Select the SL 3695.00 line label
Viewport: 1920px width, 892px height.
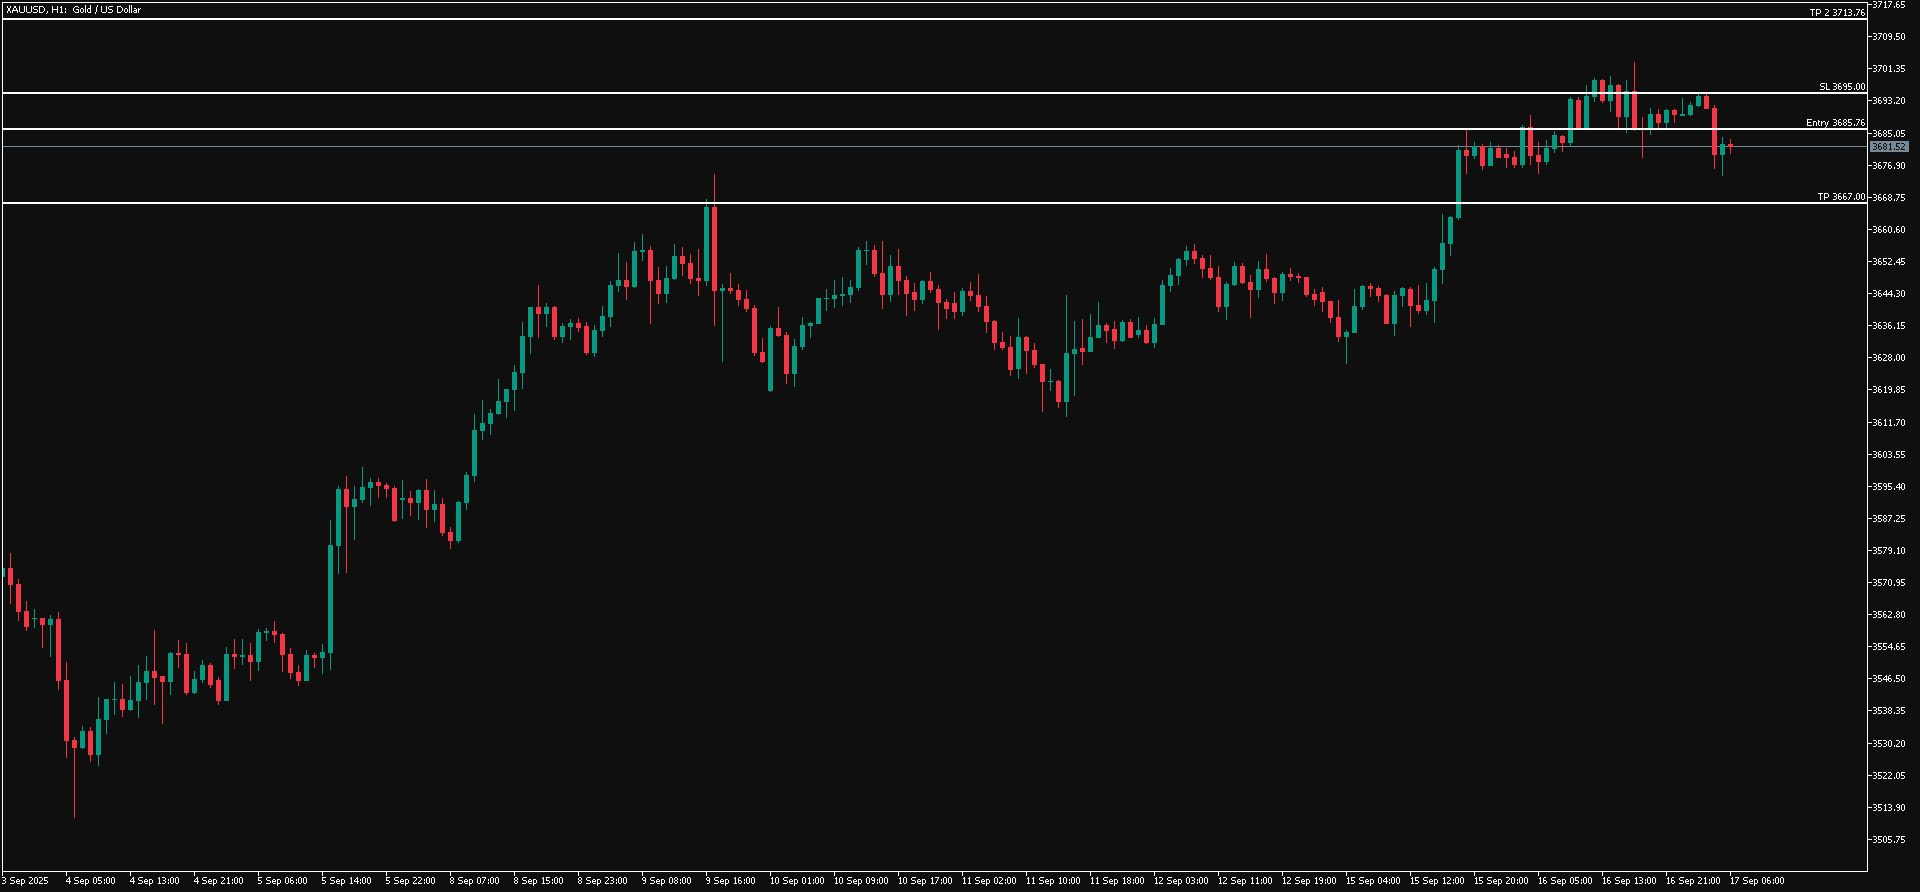(1841, 87)
